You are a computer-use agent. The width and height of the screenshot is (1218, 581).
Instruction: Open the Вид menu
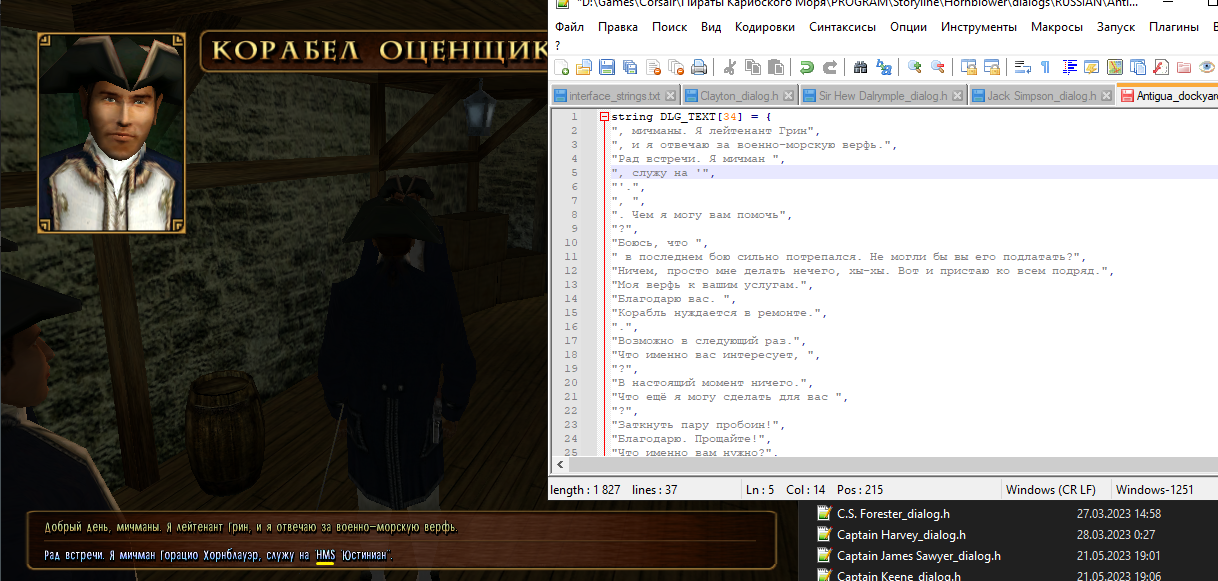click(711, 27)
